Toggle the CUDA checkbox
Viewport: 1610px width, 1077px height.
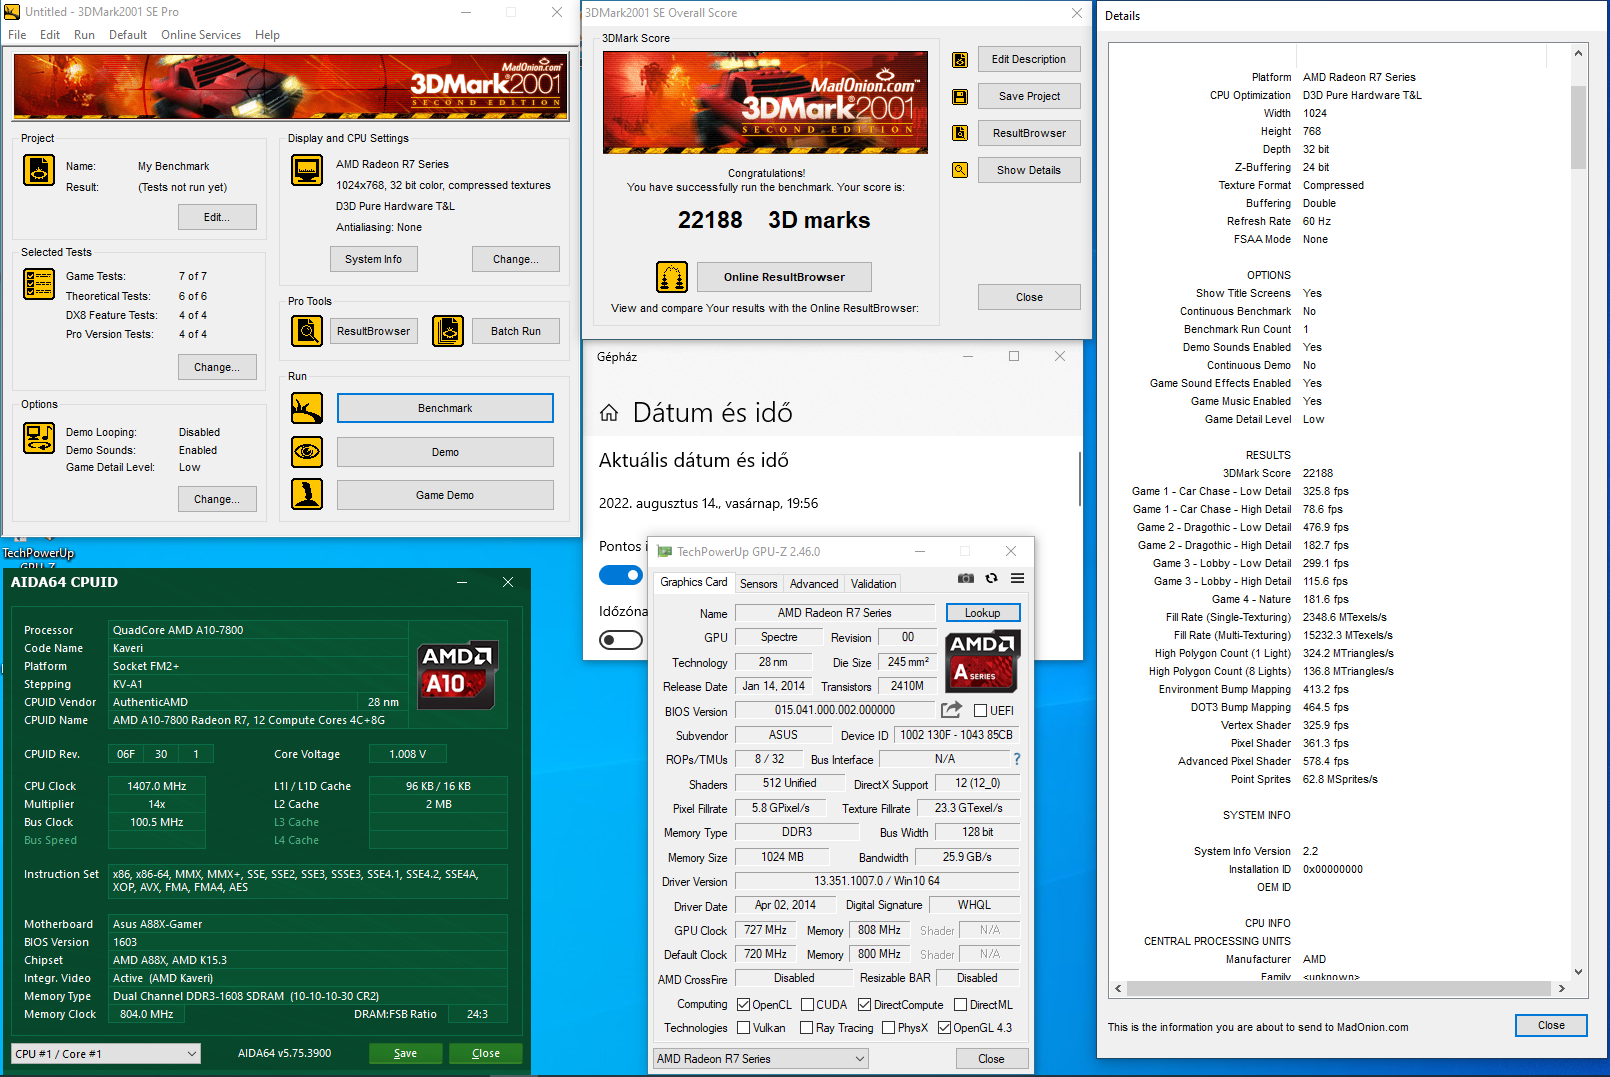click(x=807, y=1005)
